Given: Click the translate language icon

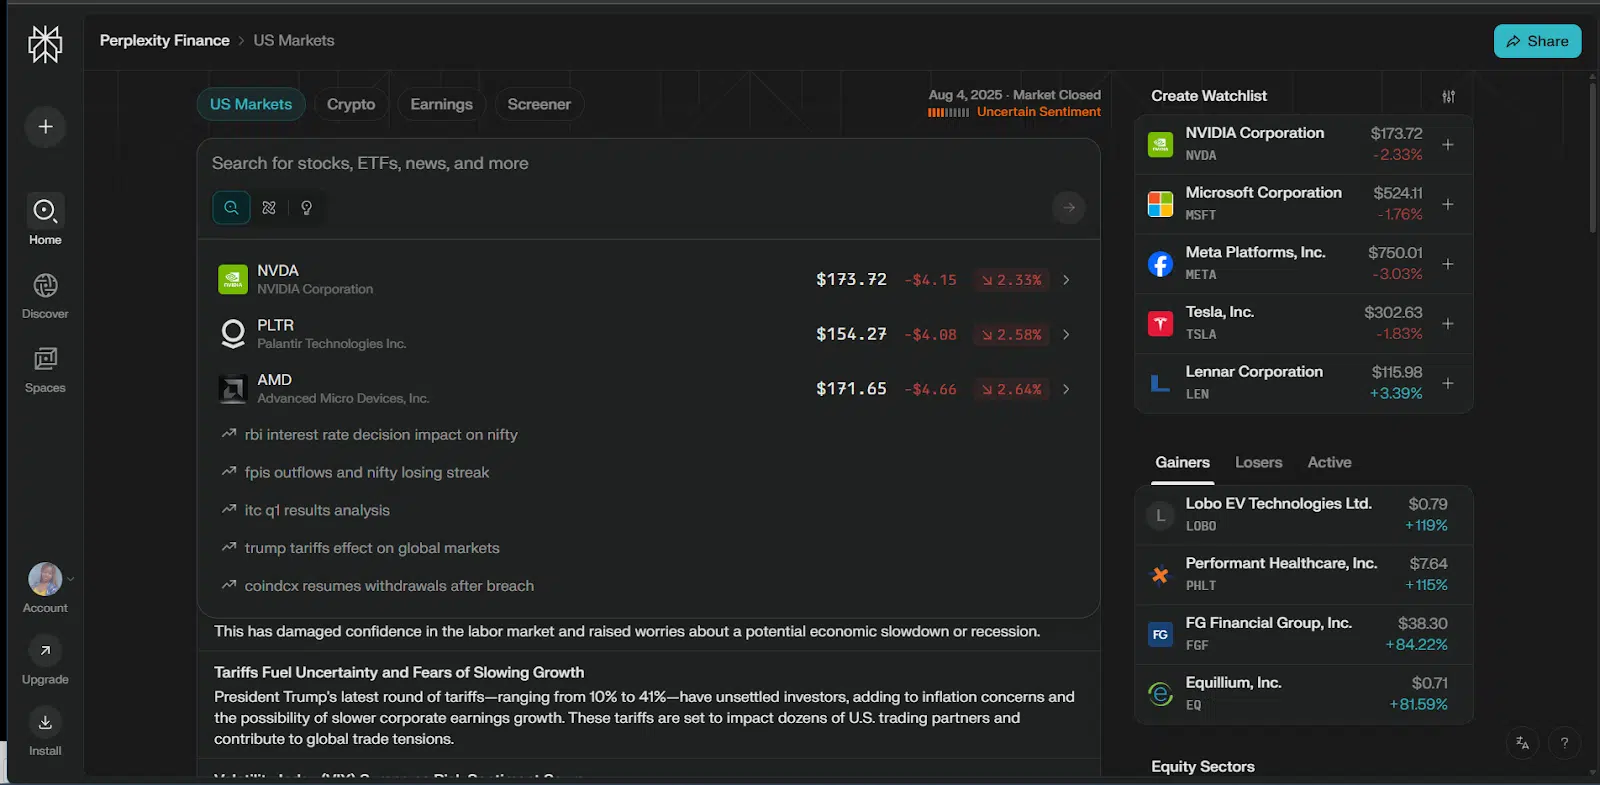Looking at the screenshot, I should coord(1522,743).
